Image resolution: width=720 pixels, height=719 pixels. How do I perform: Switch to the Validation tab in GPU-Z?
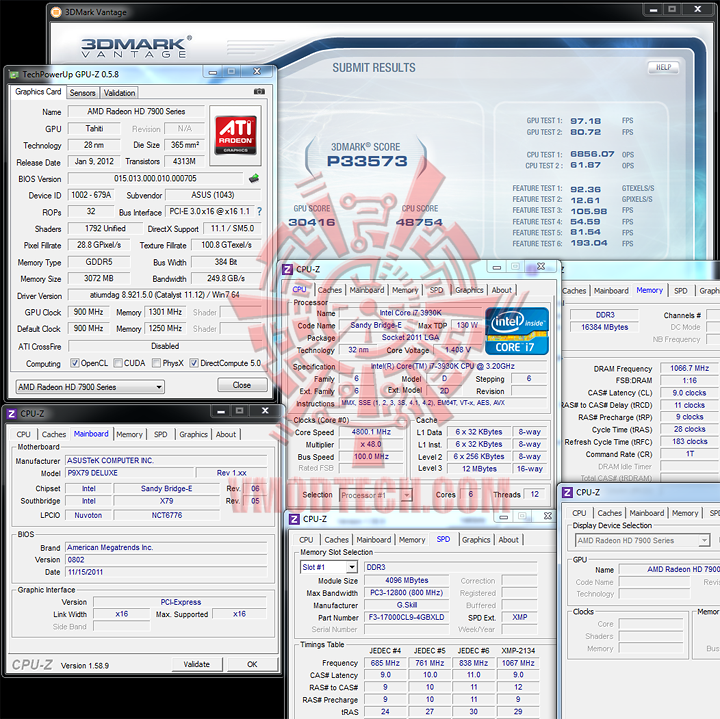(119, 93)
